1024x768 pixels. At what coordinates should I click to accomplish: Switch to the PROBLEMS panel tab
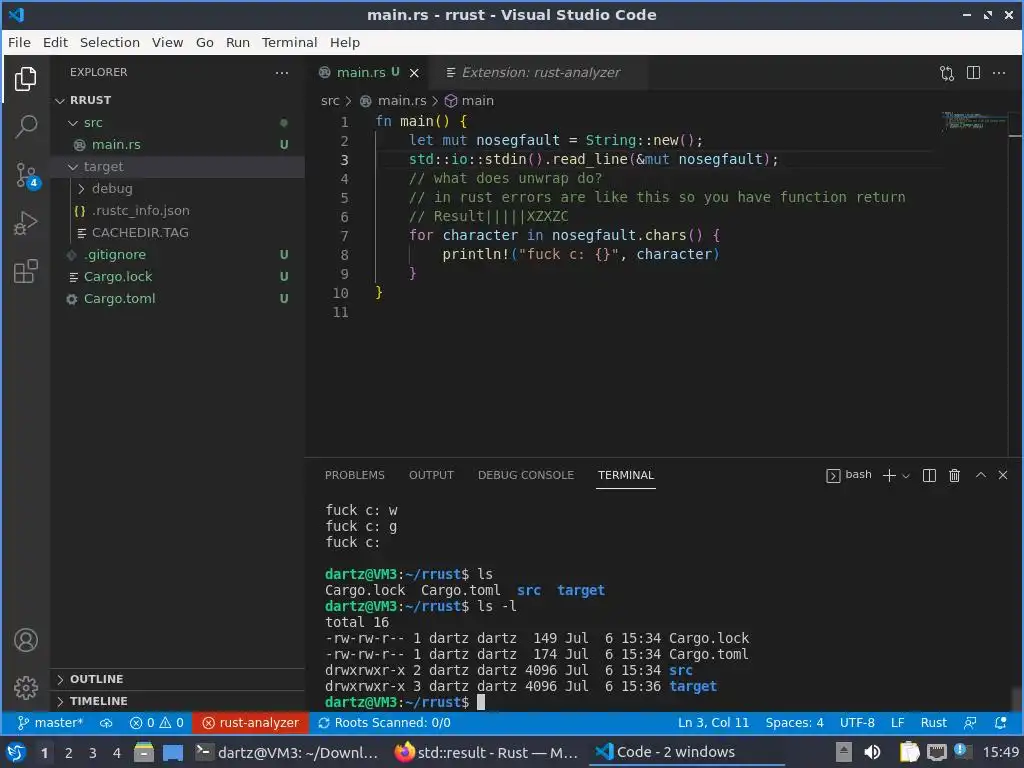click(x=355, y=475)
